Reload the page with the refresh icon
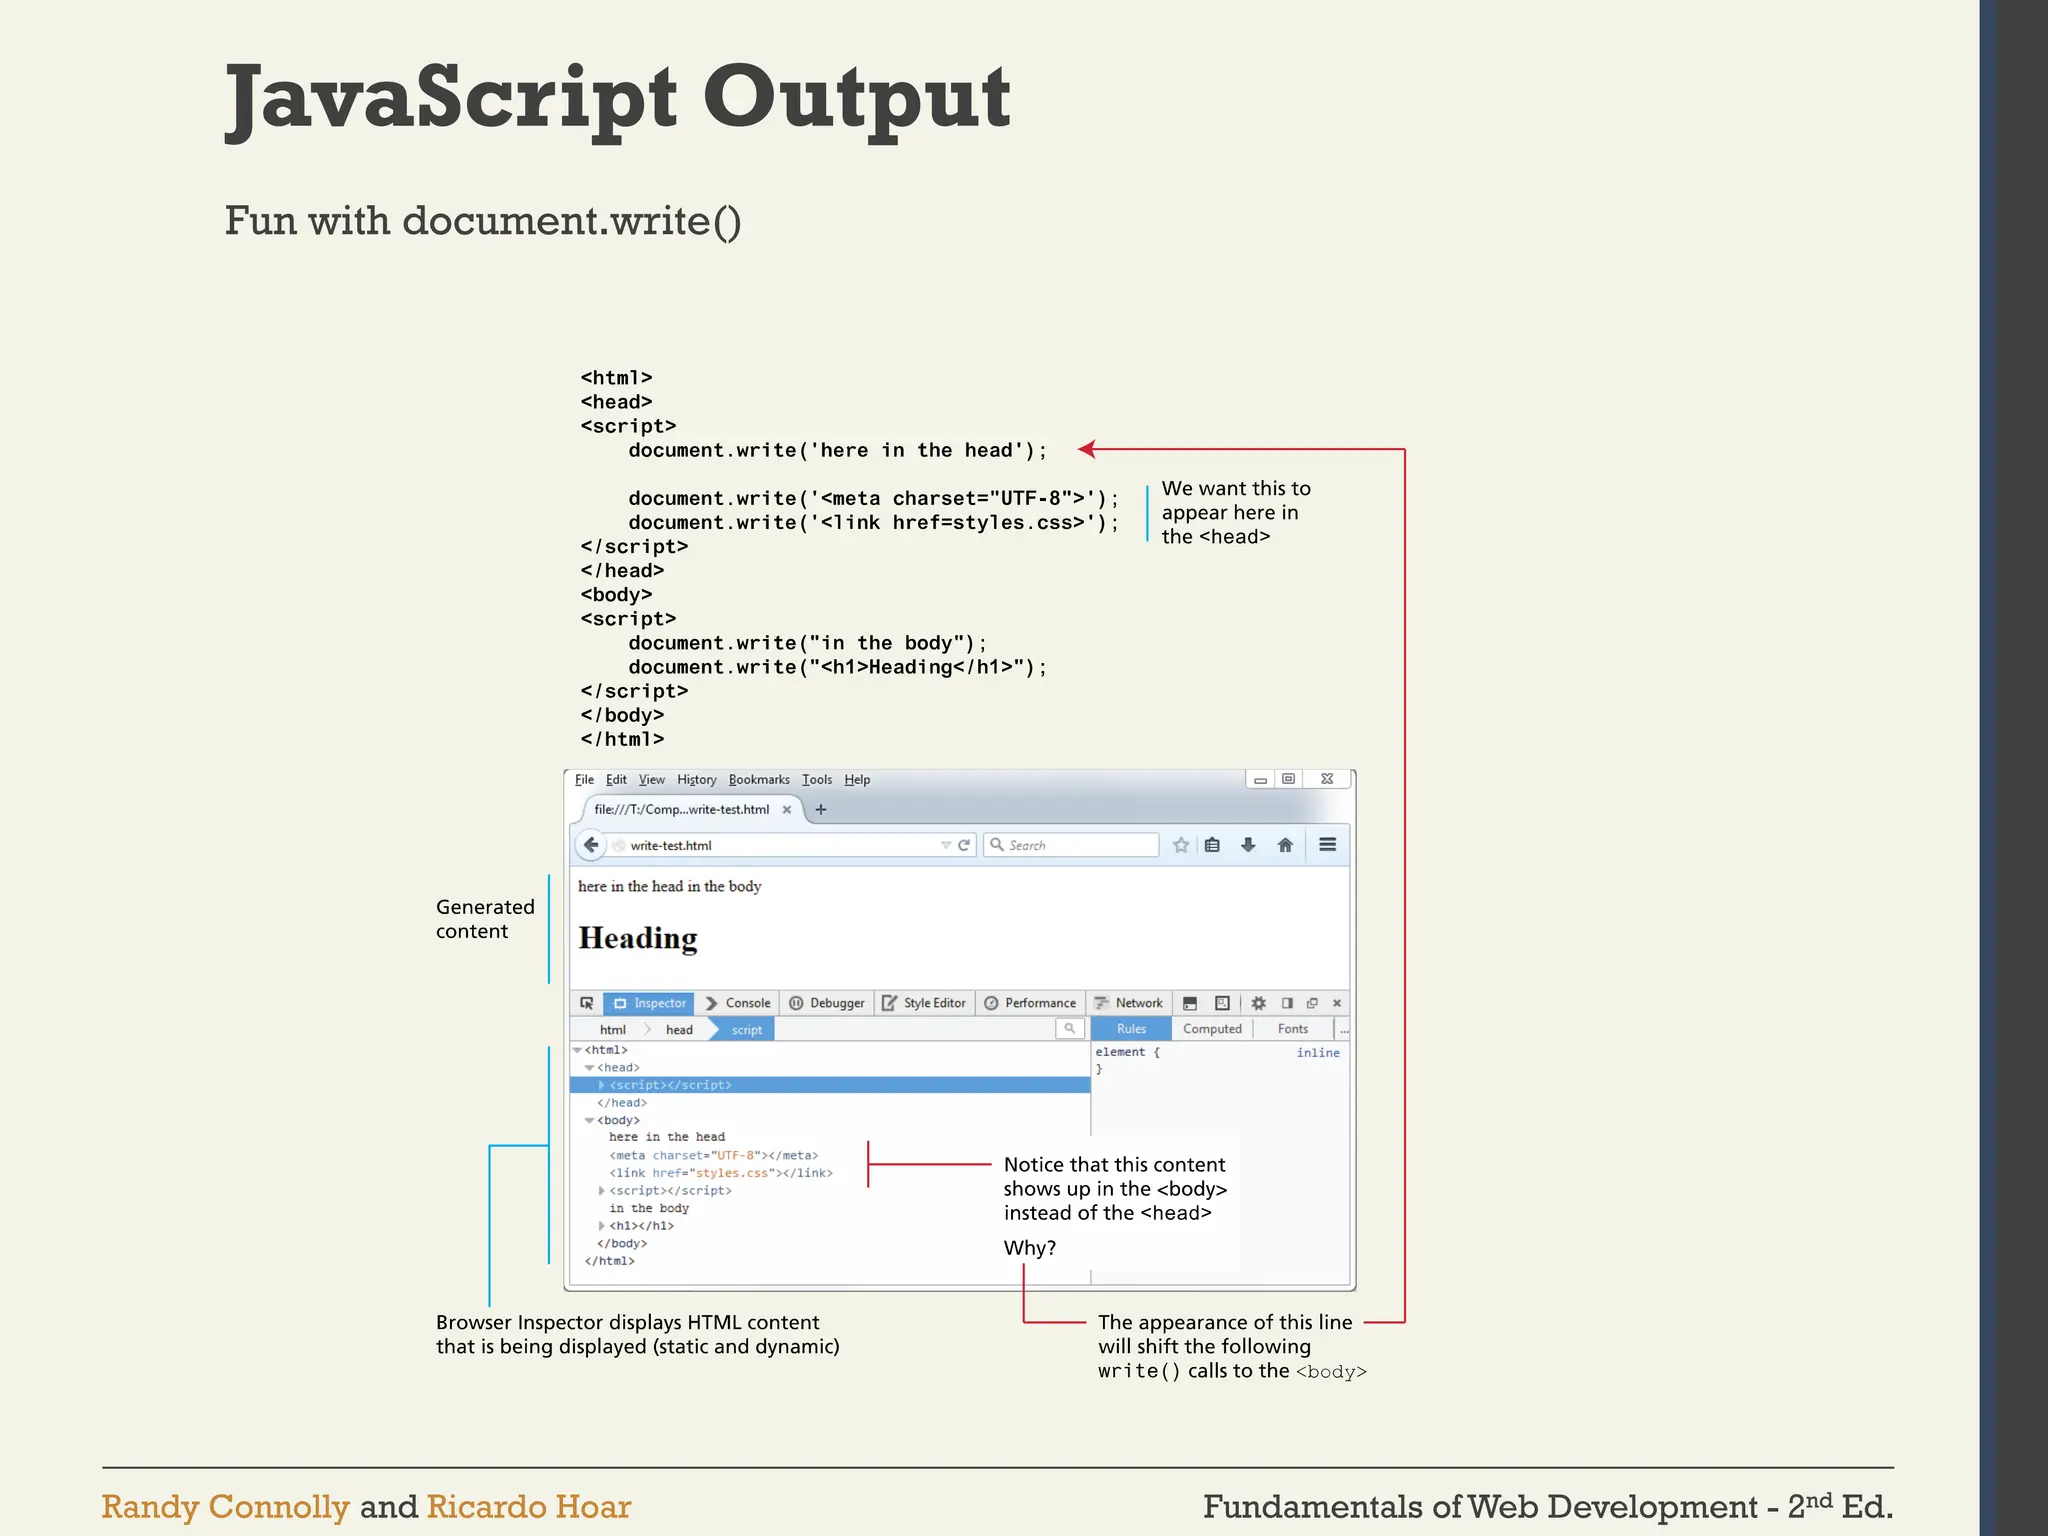This screenshot has height=1536, width=2048. pyautogui.click(x=964, y=845)
